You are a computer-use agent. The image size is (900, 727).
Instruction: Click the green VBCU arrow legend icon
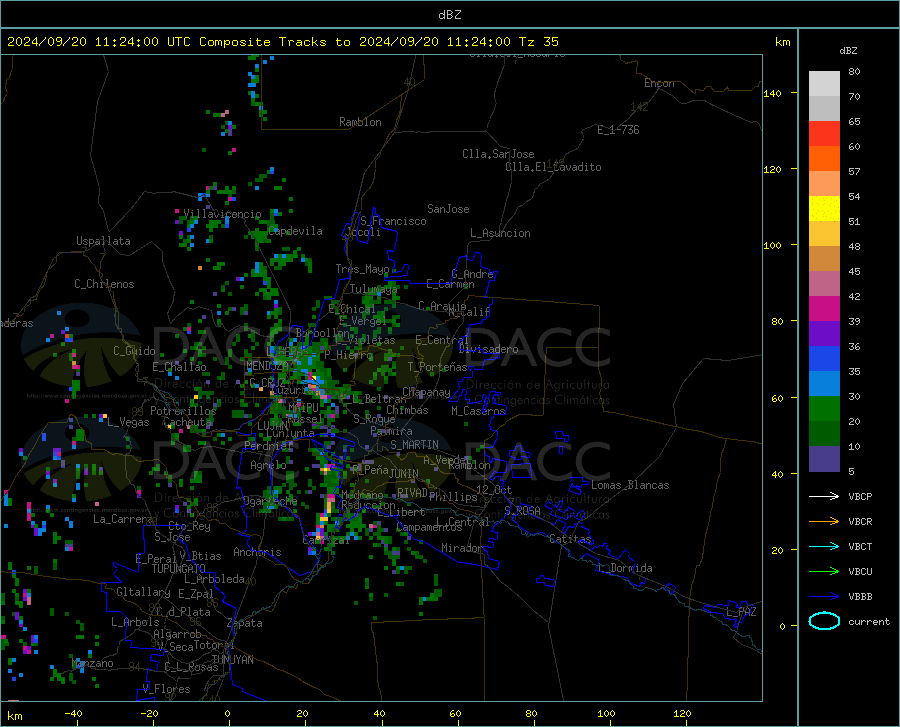824,572
